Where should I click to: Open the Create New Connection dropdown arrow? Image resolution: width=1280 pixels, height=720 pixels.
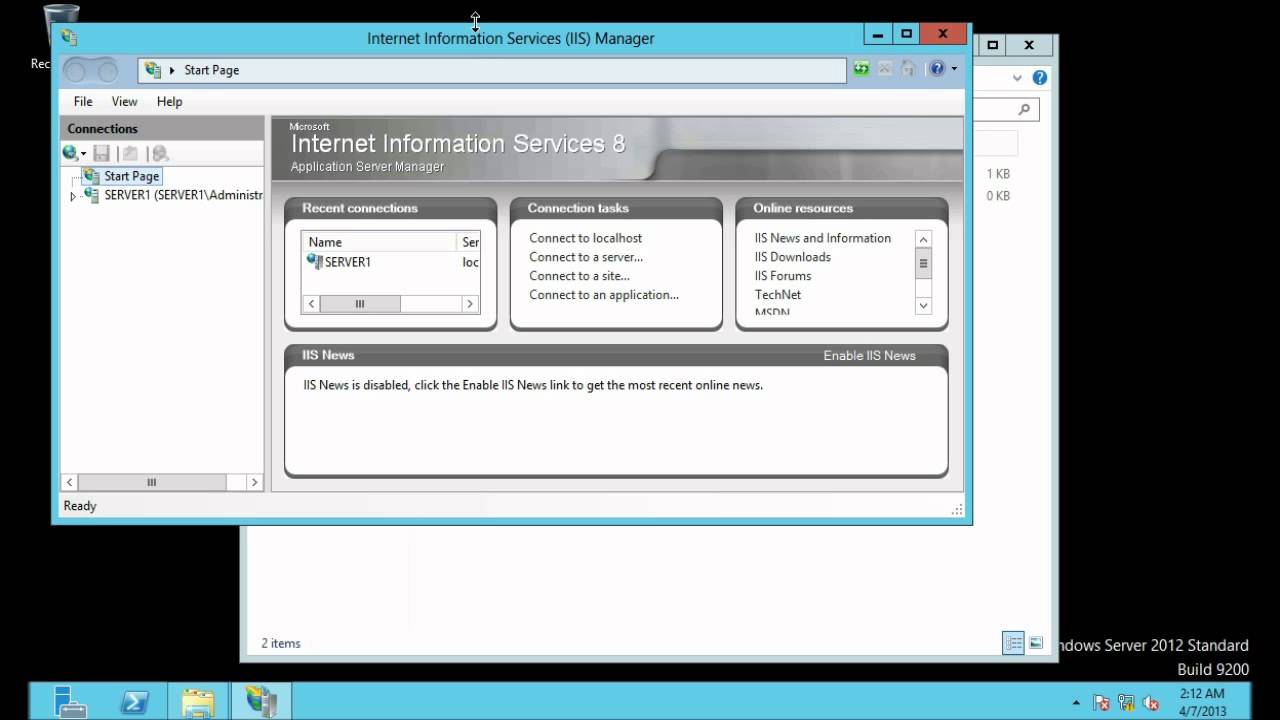pos(84,154)
